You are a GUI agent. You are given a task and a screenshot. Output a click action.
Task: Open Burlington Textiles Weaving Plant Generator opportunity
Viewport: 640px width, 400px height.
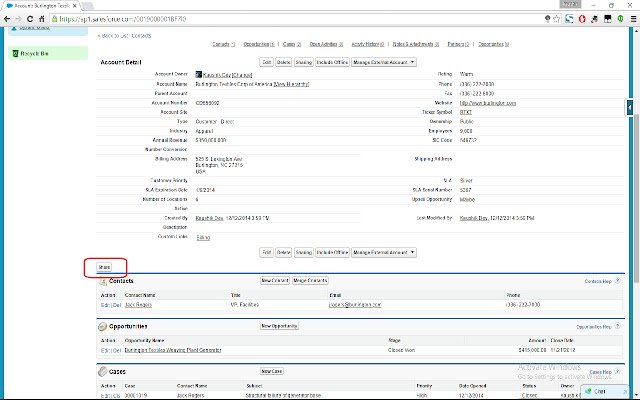click(x=173, y=350)
